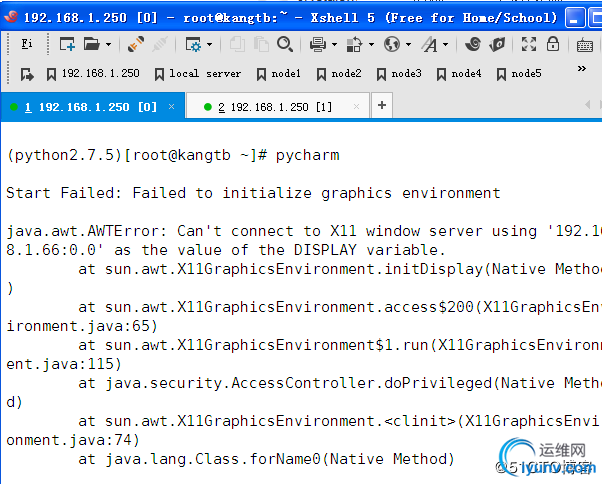Launch Xftp swirl icon
This screenshot has height=484, width=602.
coord(473,45)
